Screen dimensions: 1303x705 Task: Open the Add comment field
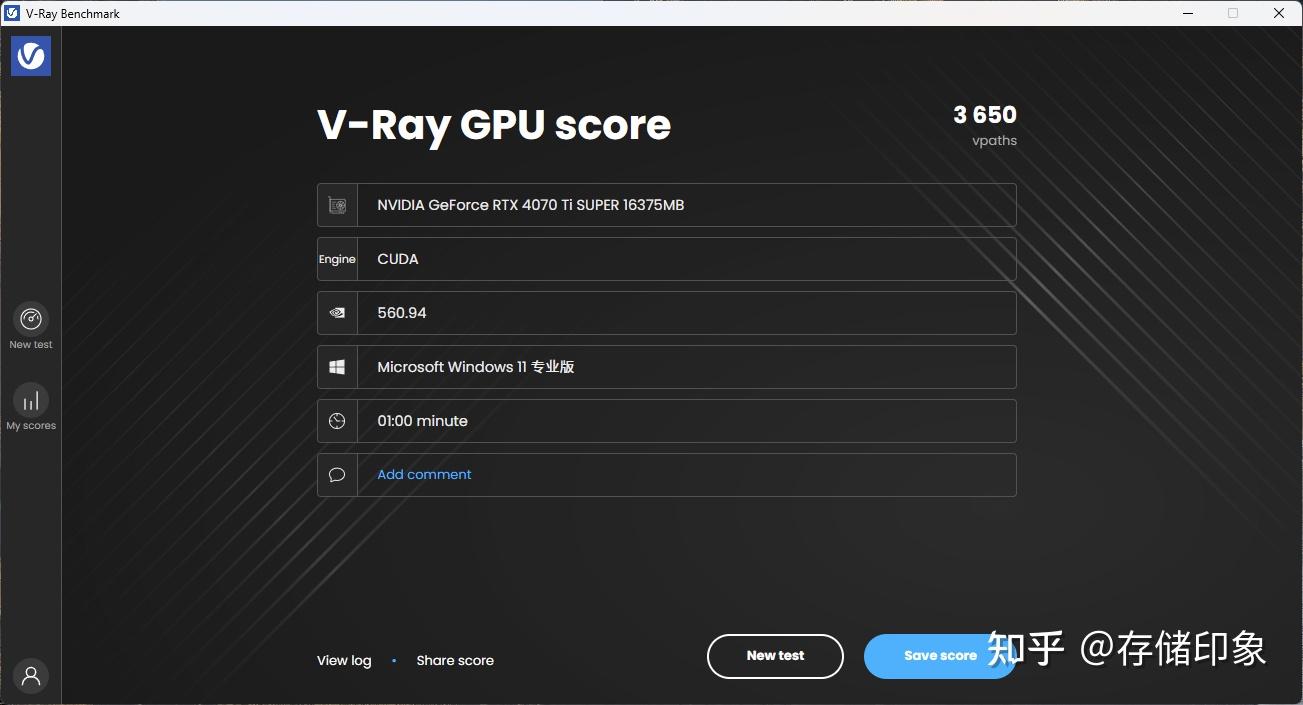[423, 474]
